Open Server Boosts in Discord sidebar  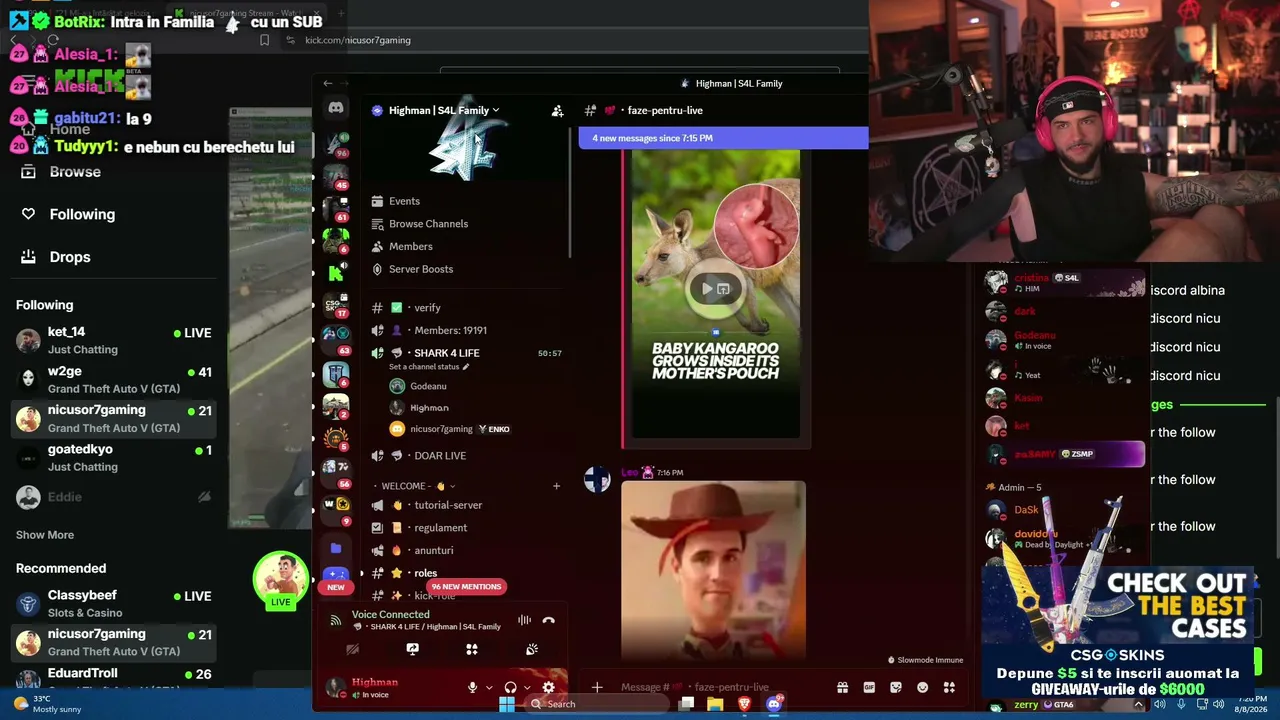[420, 269]
